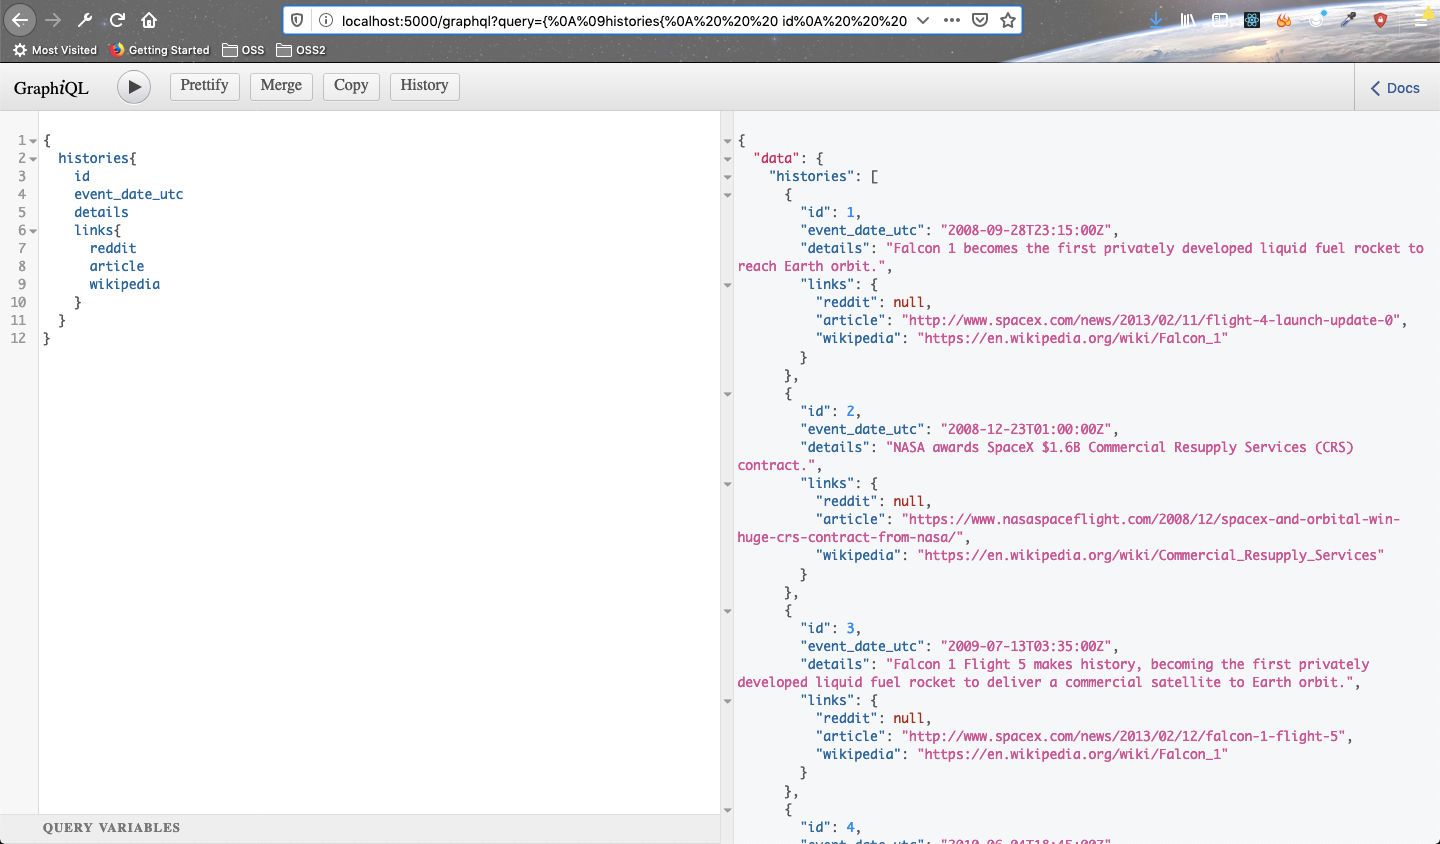Select the Commercial_Resupply_Services wikipedia URL

(x=1150, y=555)
